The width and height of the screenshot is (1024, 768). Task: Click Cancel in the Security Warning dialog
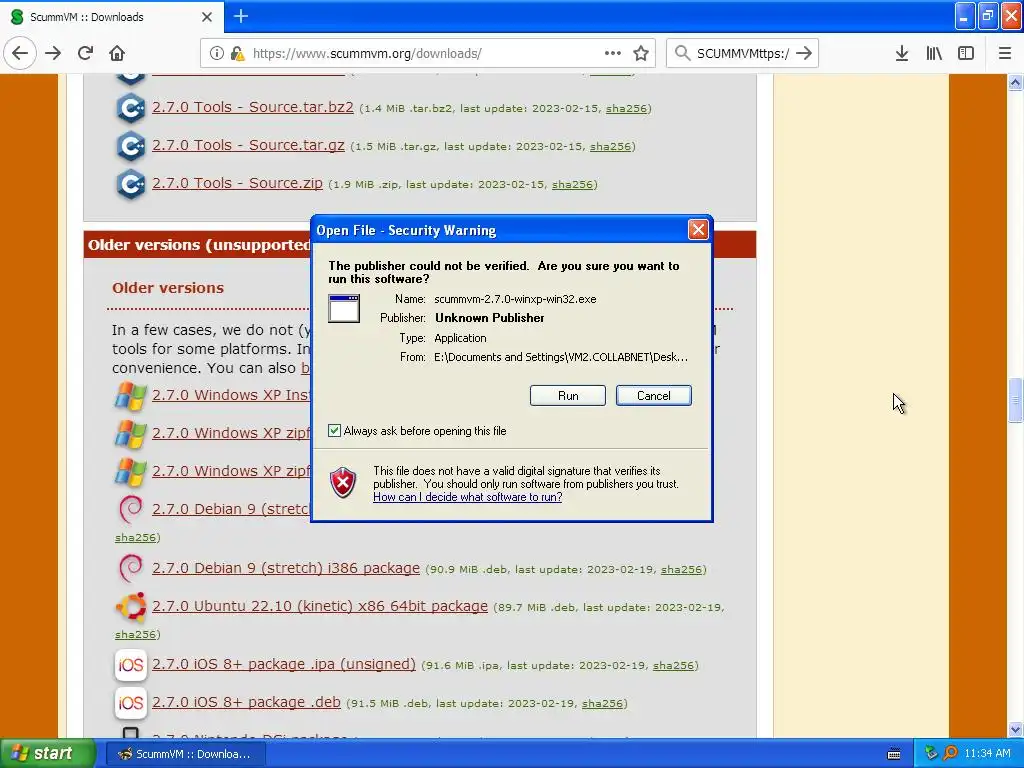point(653,396)
